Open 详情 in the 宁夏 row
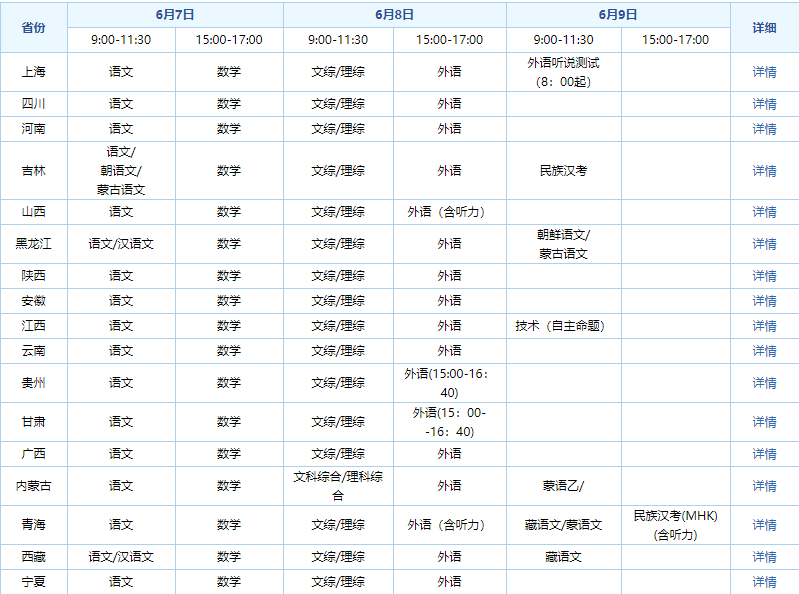 coord(764,582)
